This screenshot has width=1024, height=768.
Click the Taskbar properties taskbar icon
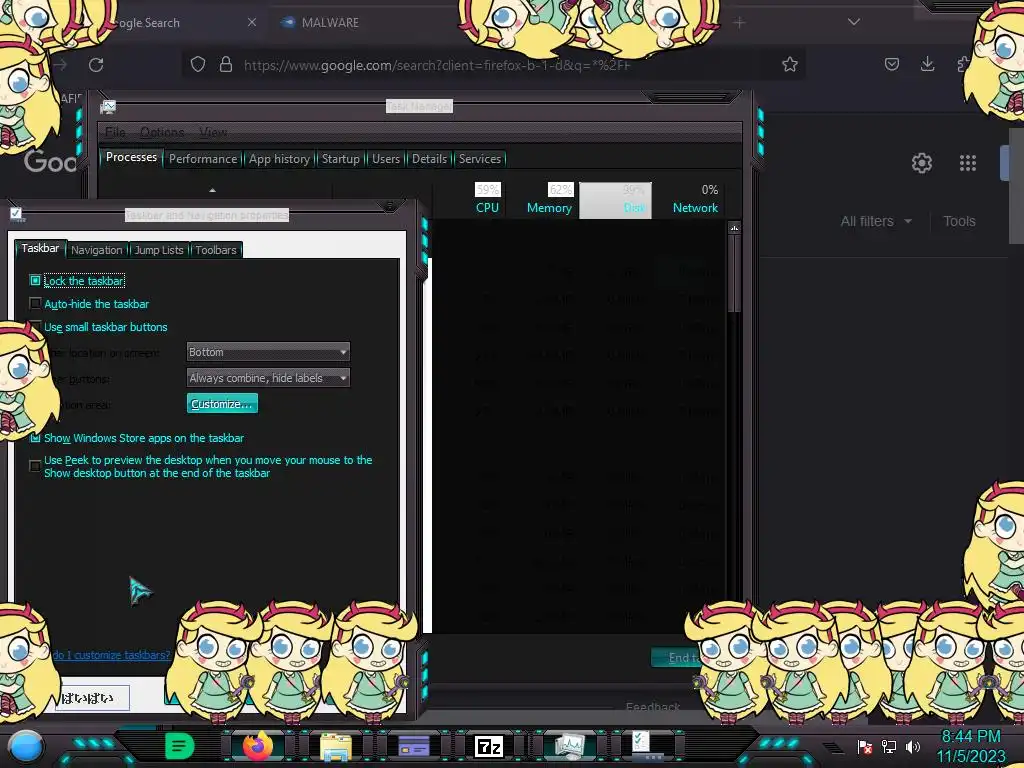point(645,746)
